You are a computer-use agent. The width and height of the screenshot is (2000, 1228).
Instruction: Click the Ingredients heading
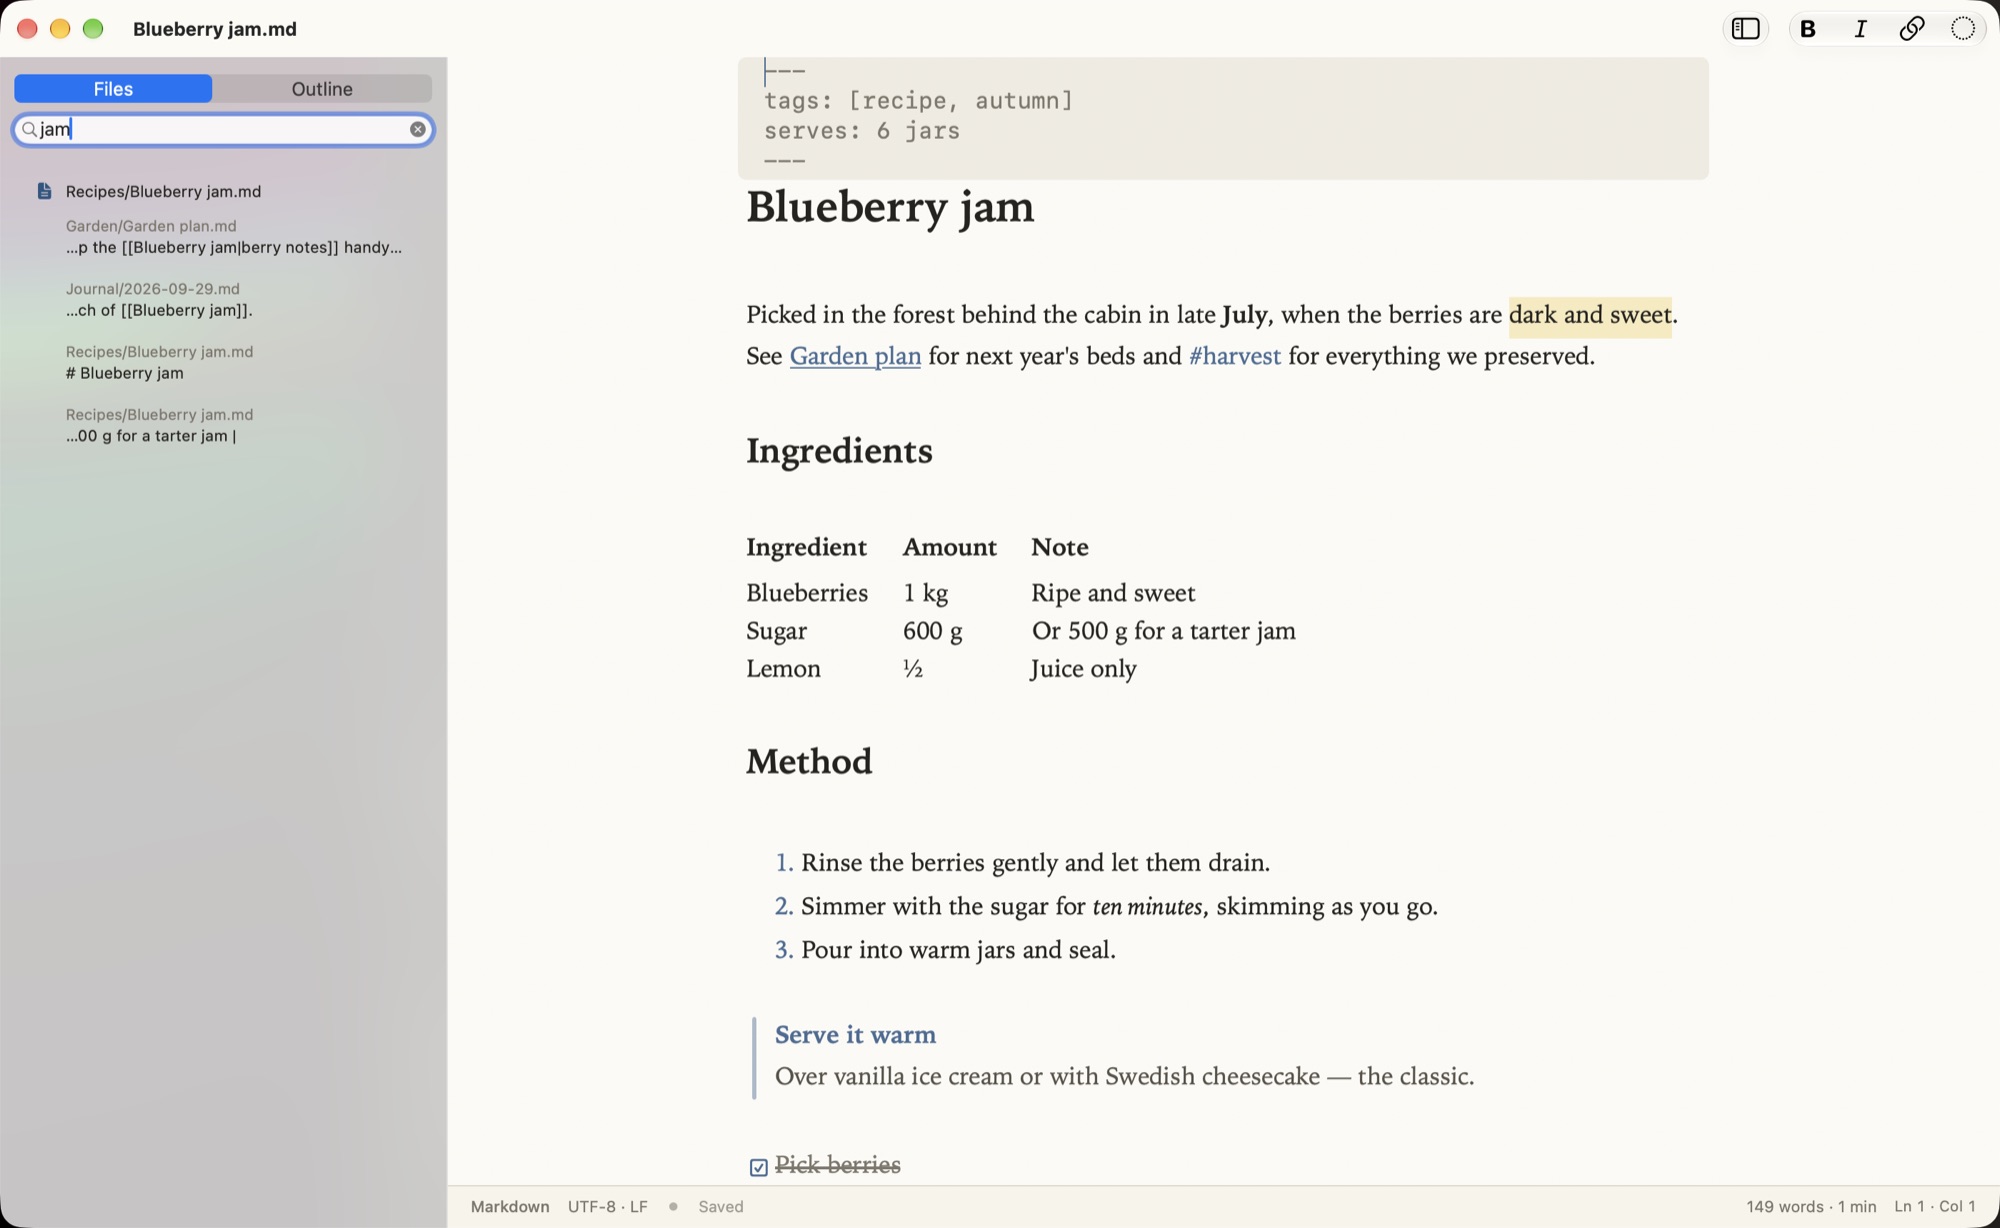click(839, 451)
